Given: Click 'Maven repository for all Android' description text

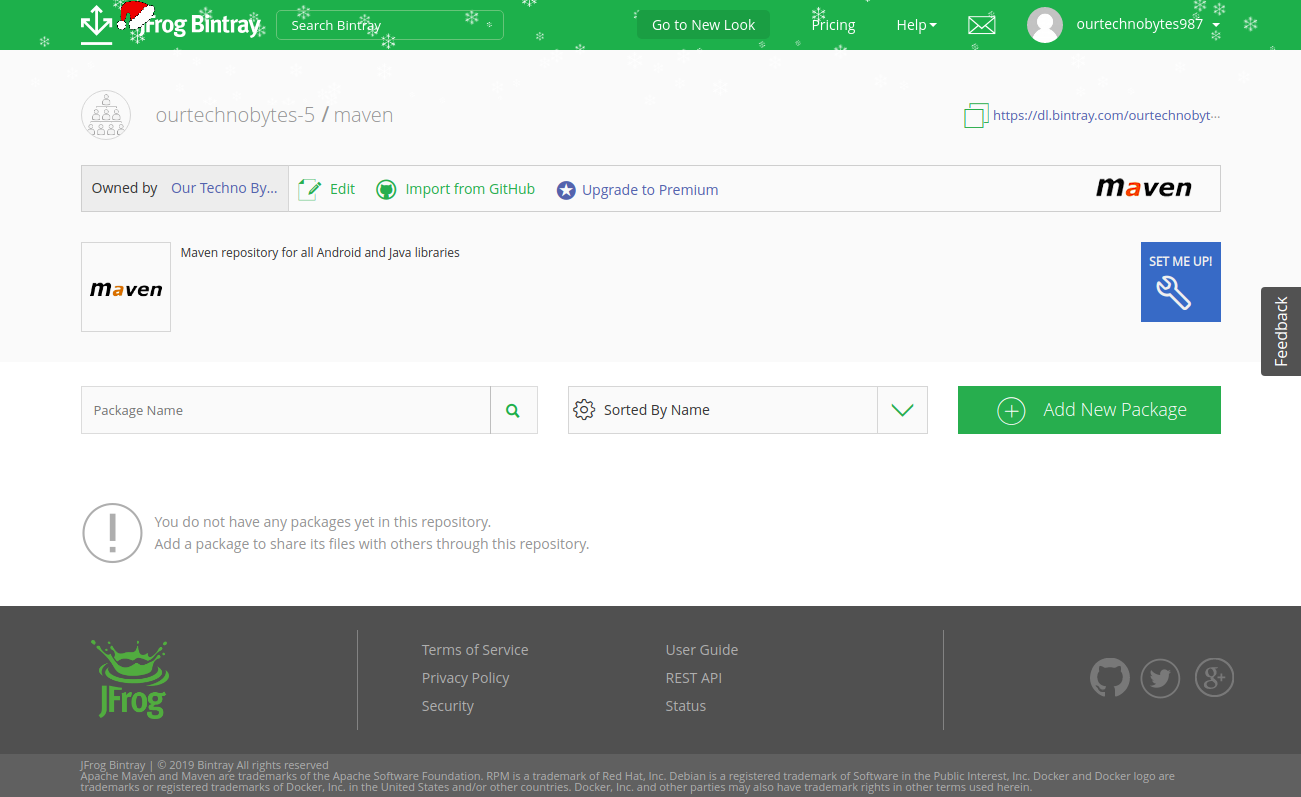Looking at the screenshot, I should pos(320,253).
